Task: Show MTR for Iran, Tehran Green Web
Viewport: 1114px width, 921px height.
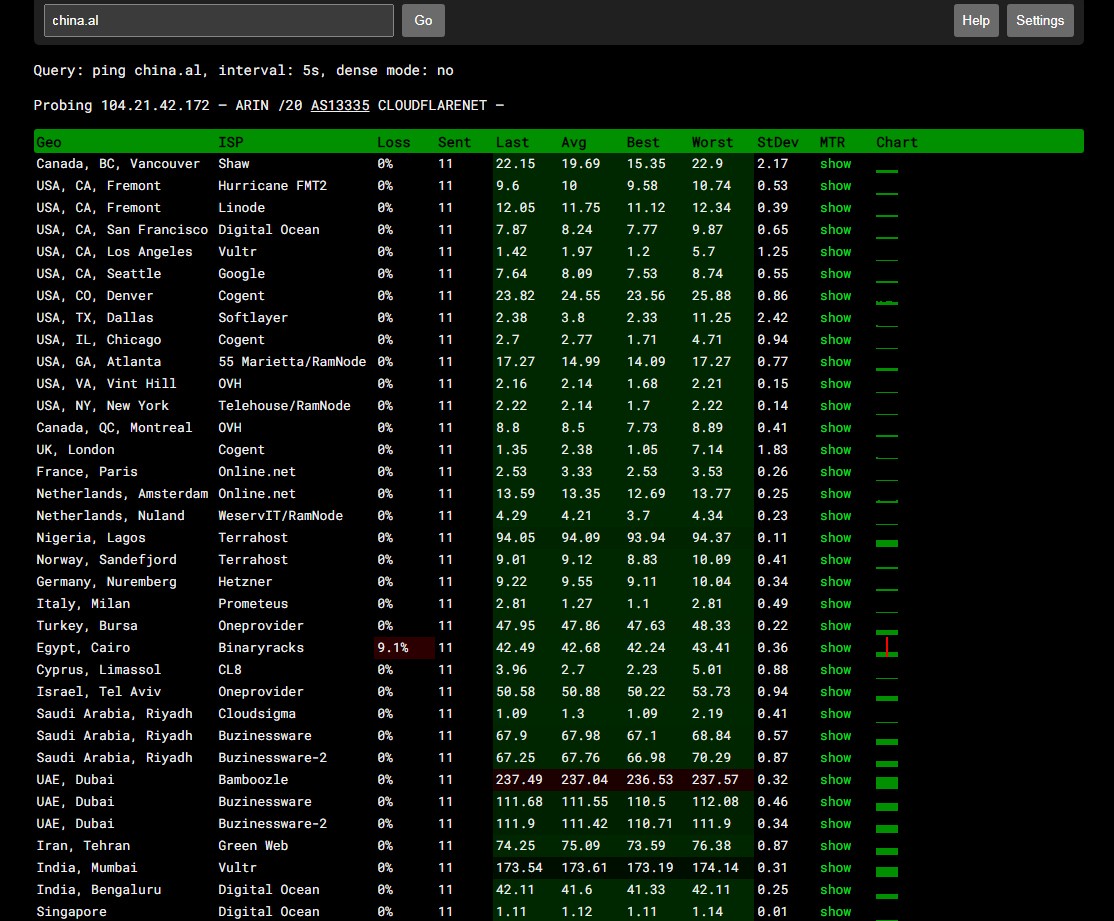Action: point(835,846)
